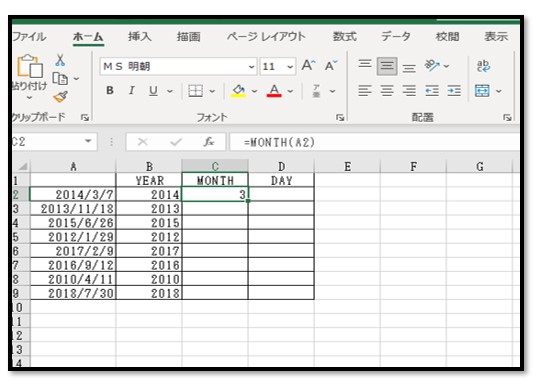Center text horizontally
The image size is (542, 389).
click(x=387, y=91)
